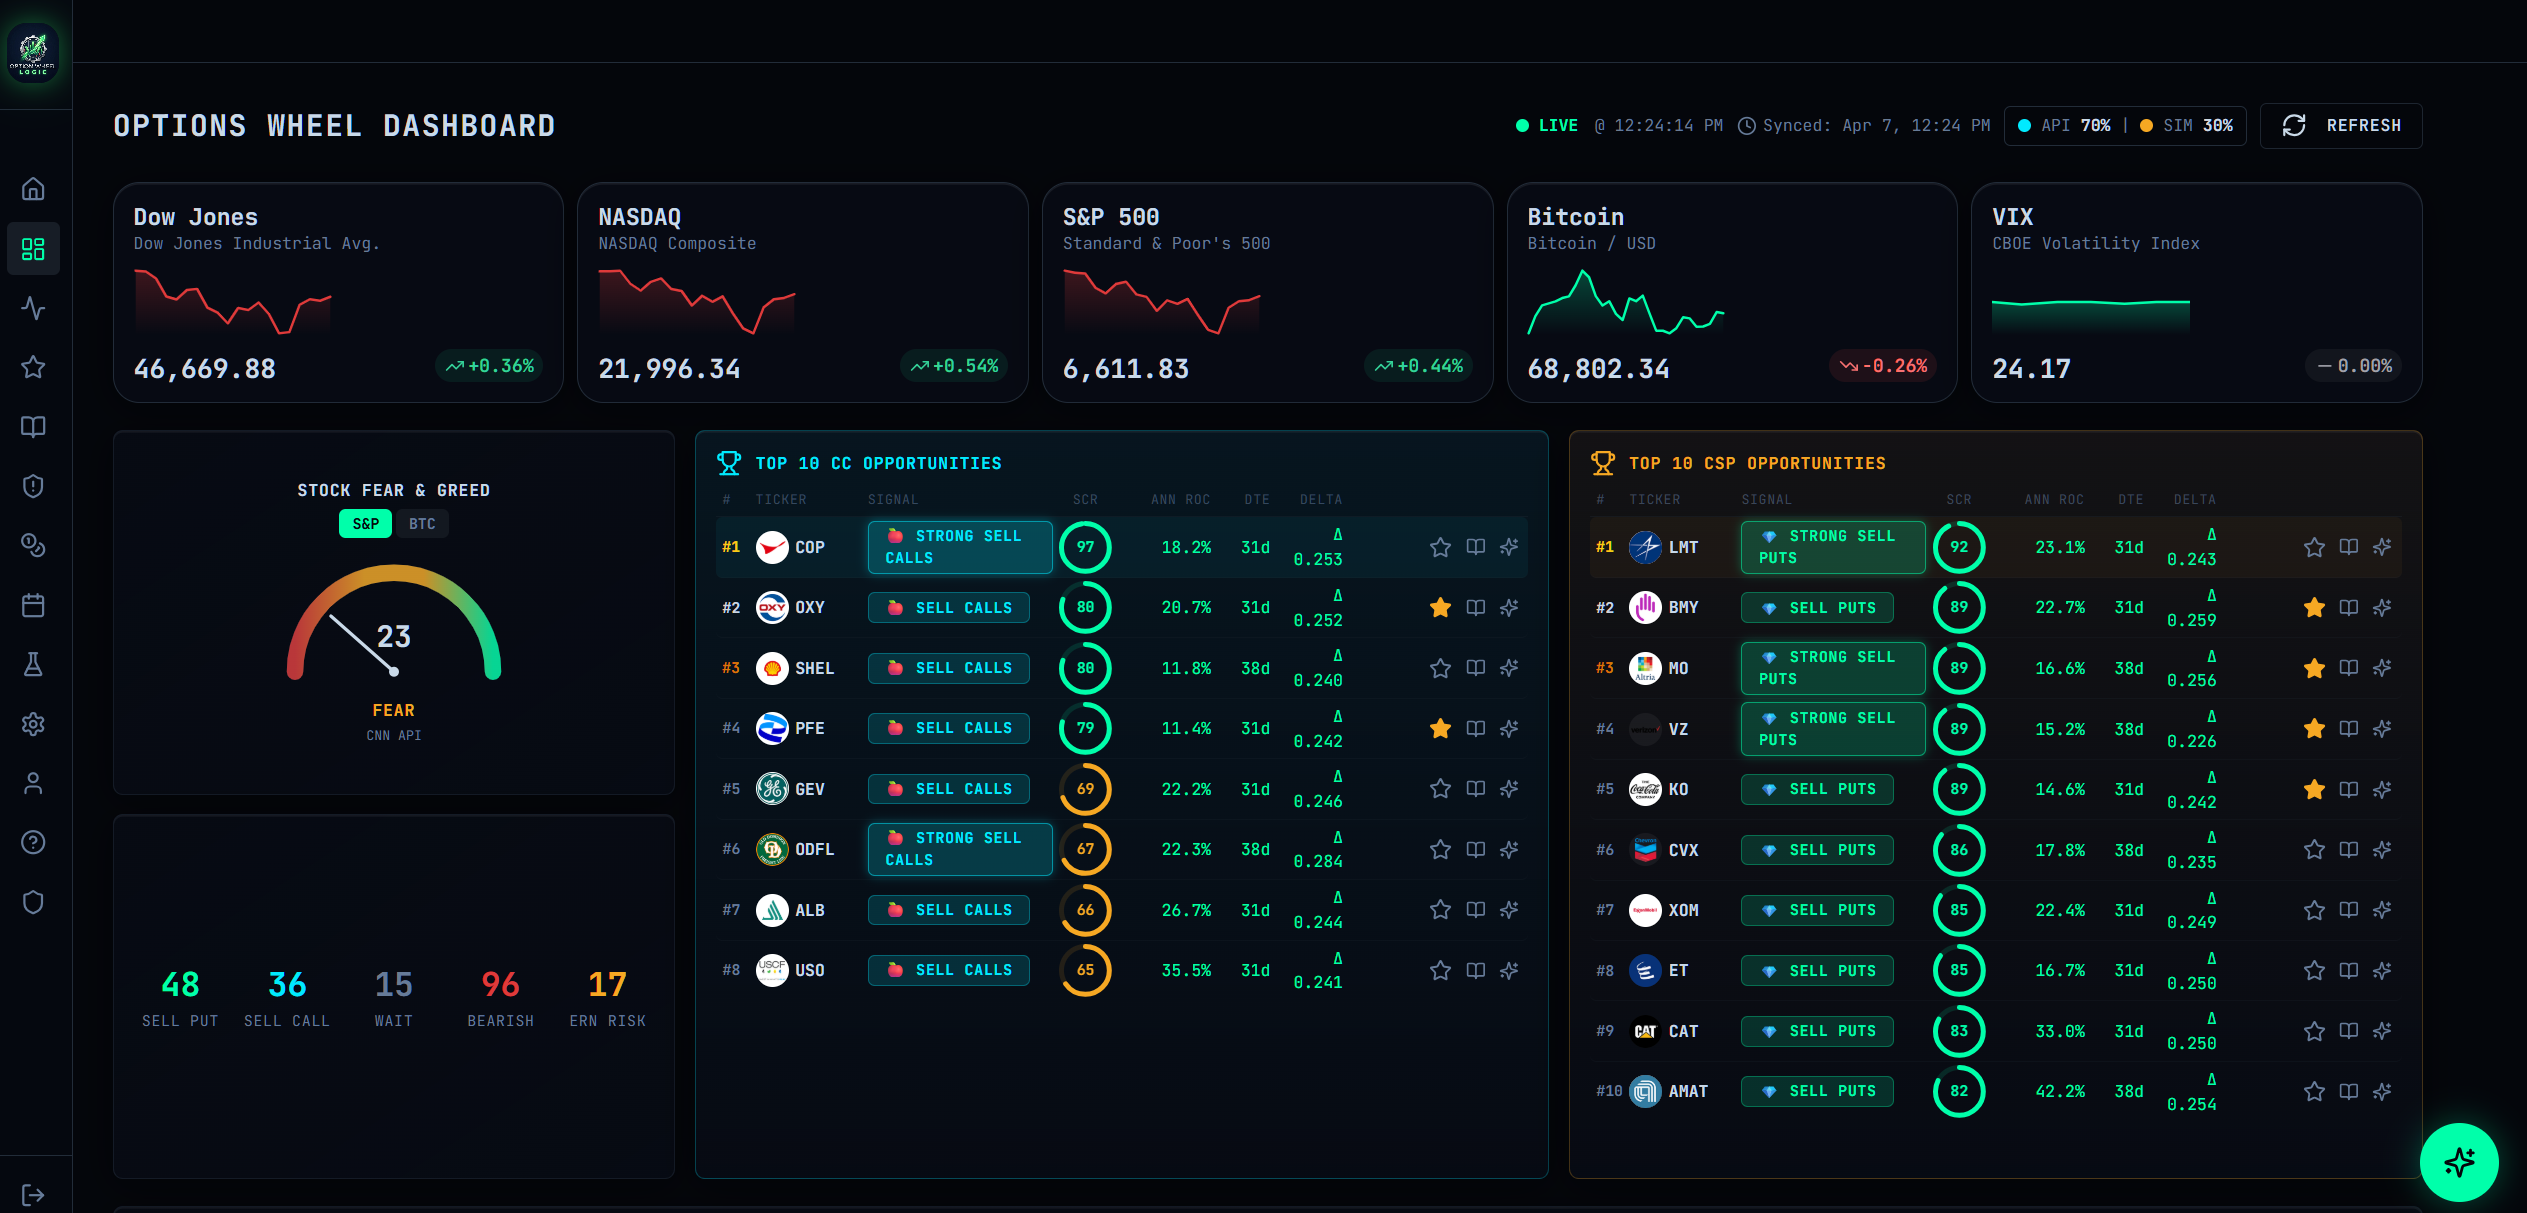Unstar OXY in CC opportunities
This screenshot has width=2527, height=1213.
pyautogui.click(x=1440, y=608)
